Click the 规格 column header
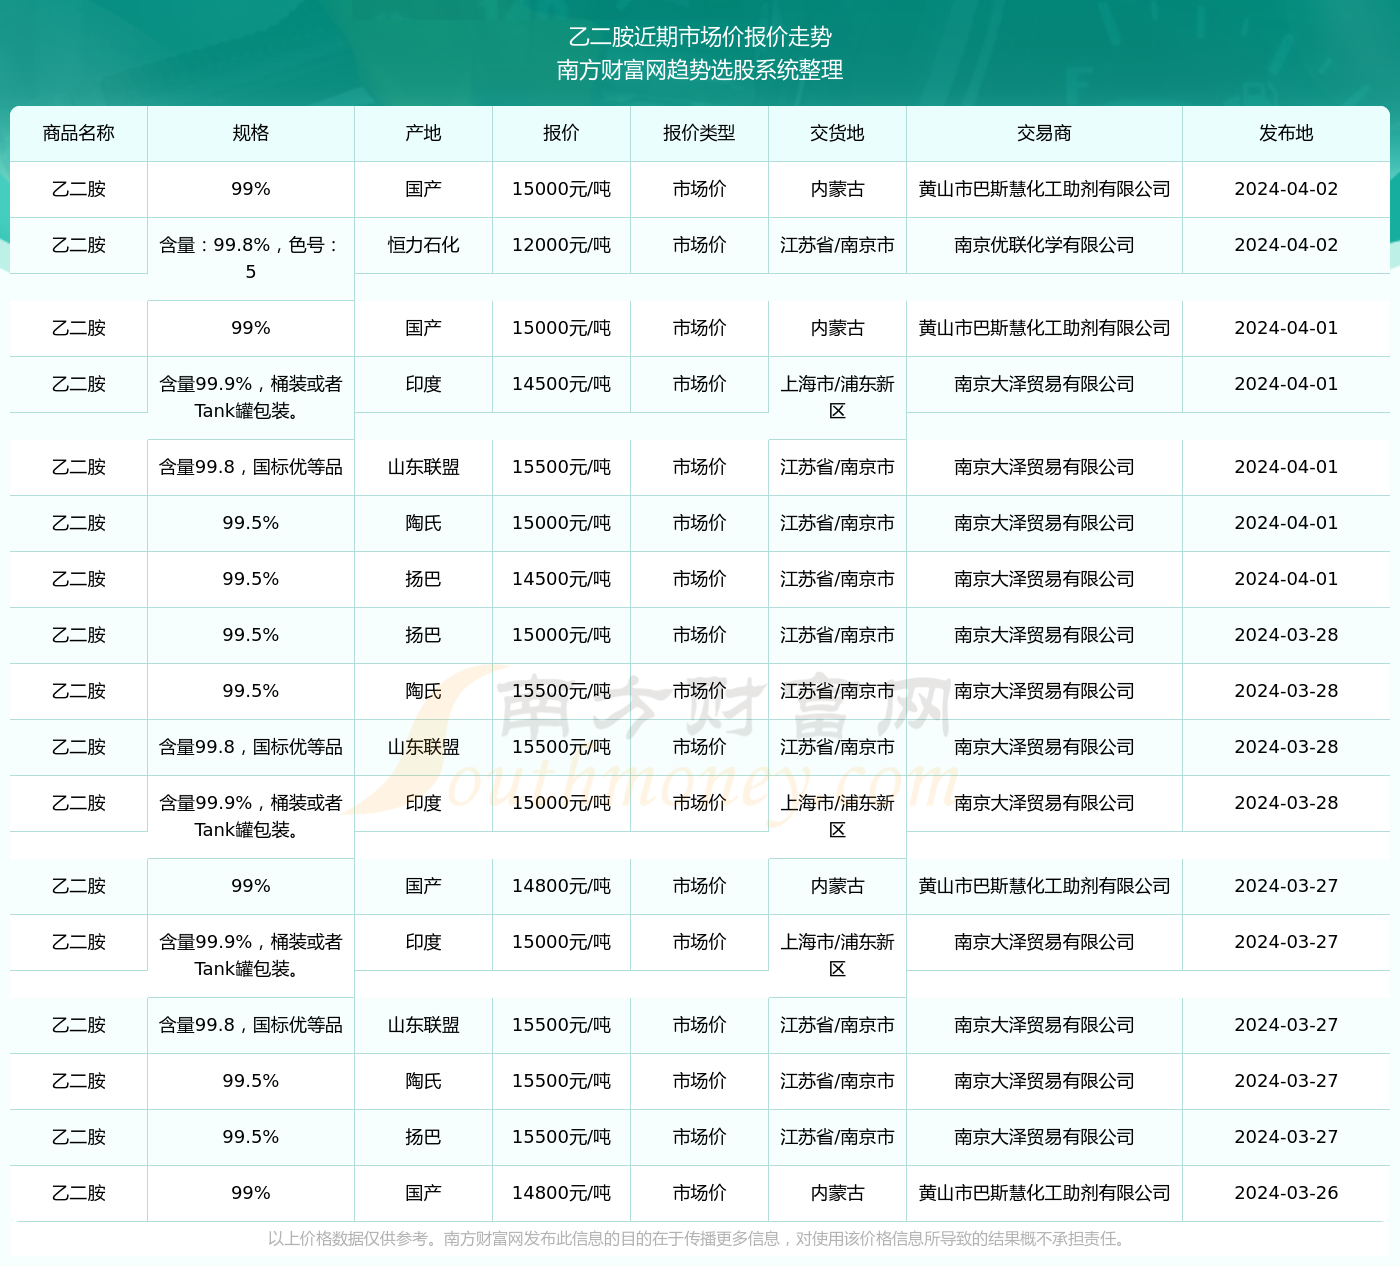The height and width of the screenshot is (1266, 1400). (251, 133)
